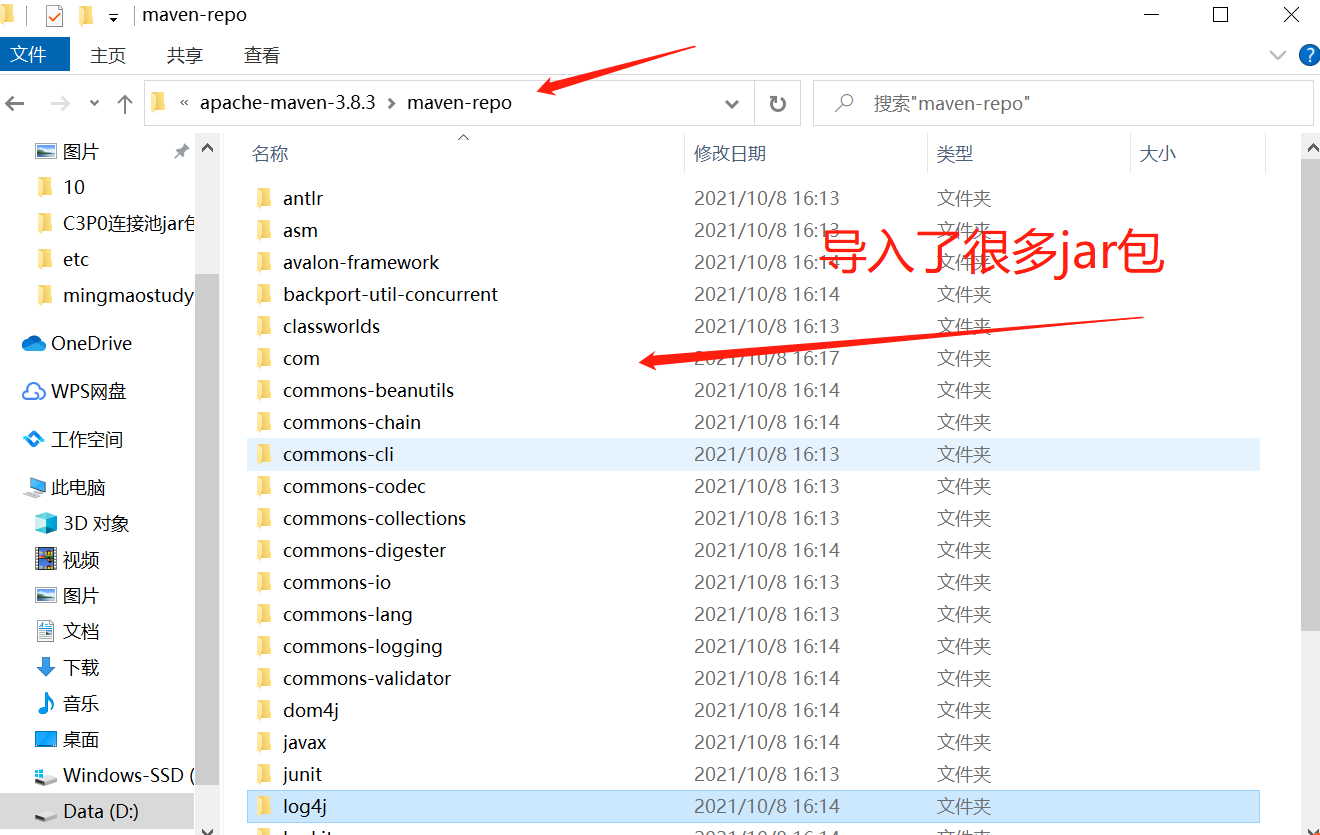Select the commons-collections folder
The image size is (1320, 835).
pos(753,518)
